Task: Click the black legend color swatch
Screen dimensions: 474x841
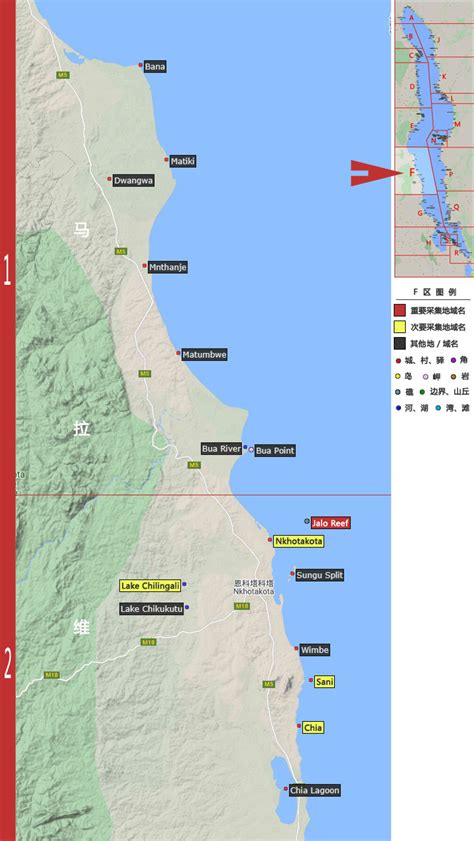Action: pos(400,342)
